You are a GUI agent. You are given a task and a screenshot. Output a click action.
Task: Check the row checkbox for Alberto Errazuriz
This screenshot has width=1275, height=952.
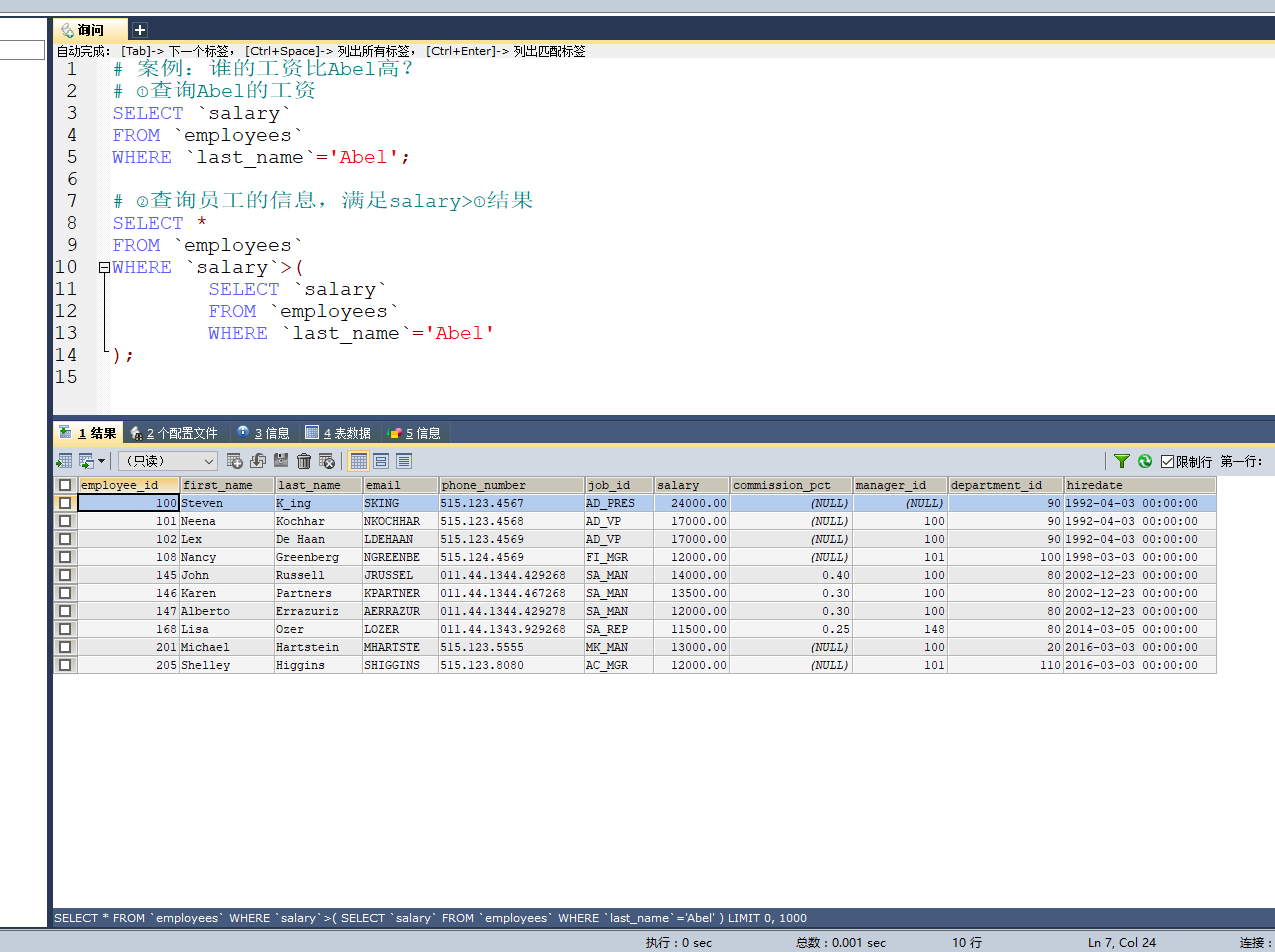65,611
